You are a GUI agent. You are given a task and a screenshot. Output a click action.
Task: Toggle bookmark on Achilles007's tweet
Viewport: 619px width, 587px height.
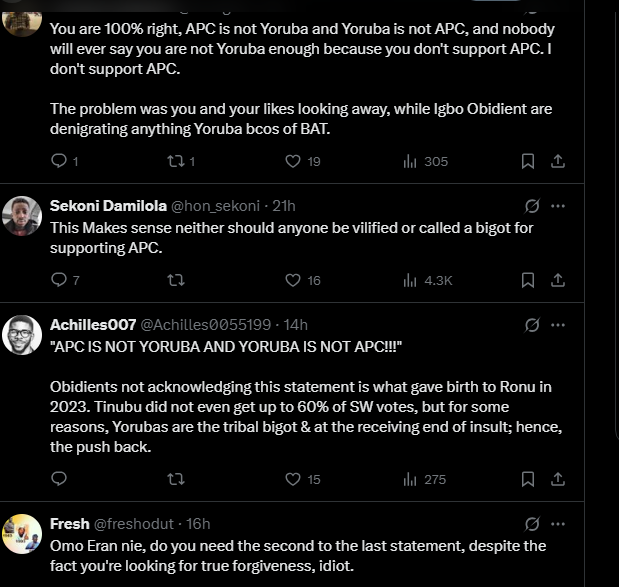pyautogui.click(x=528, y=479)
